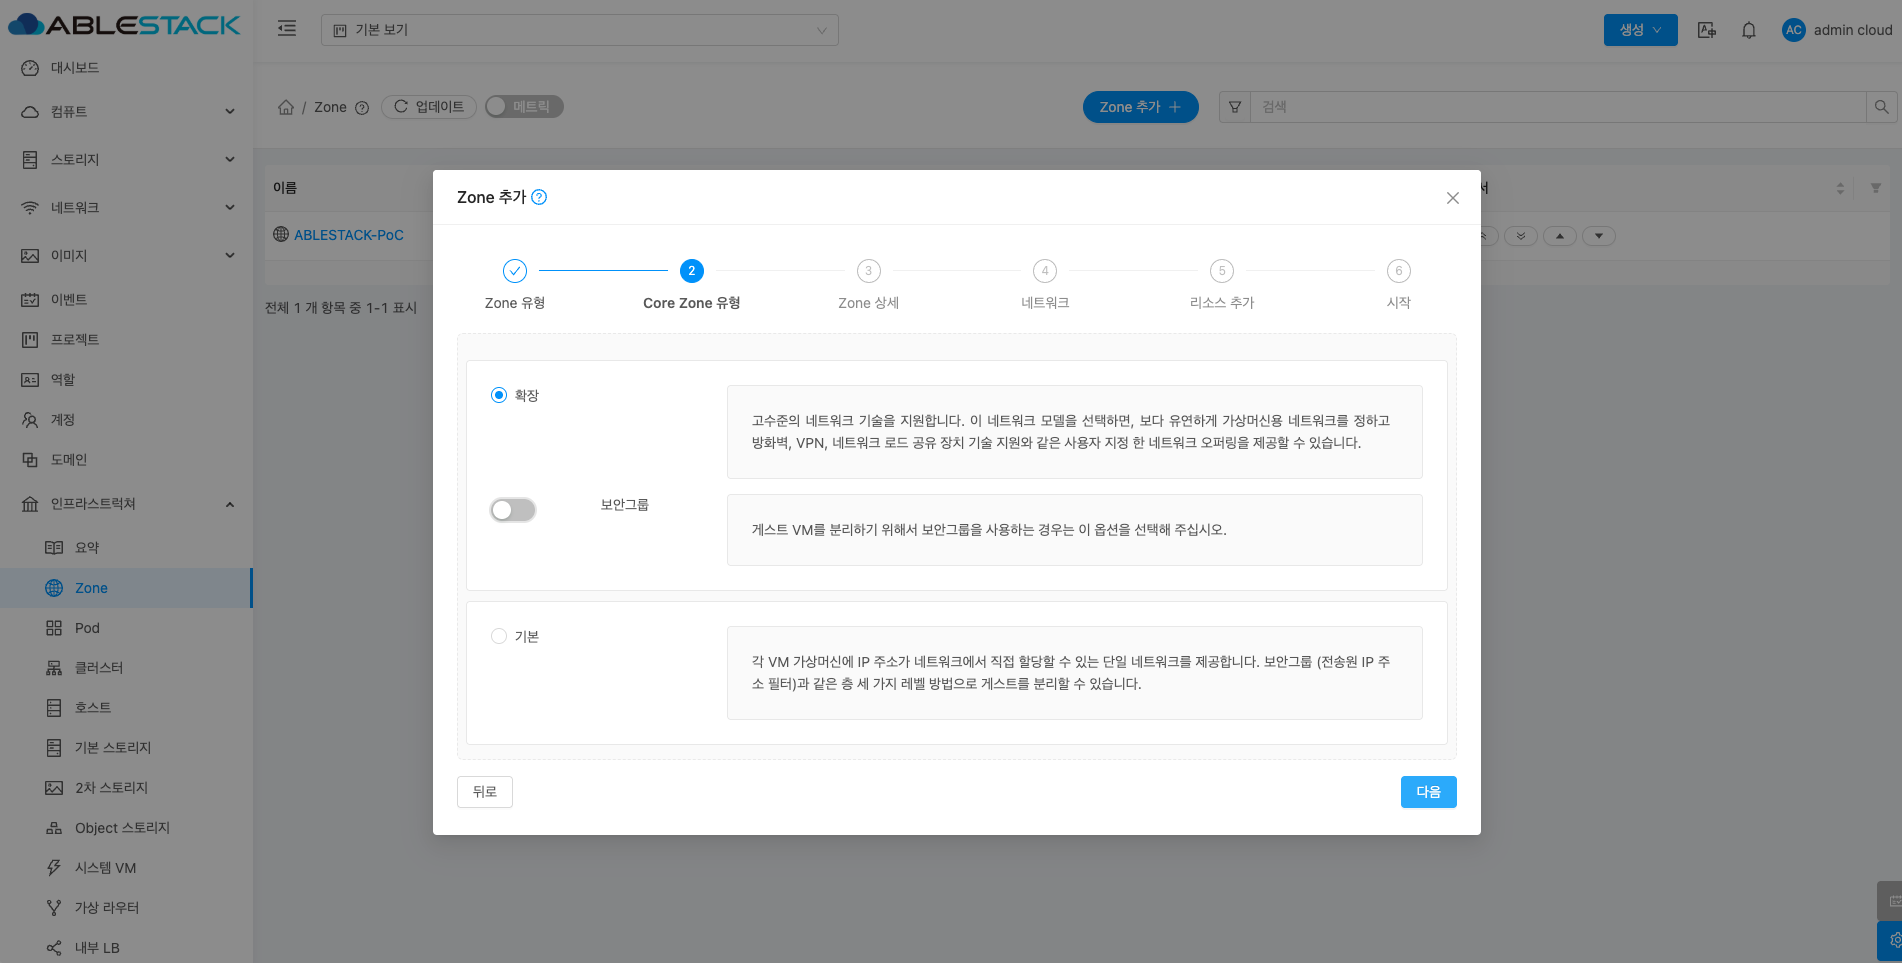Move ABLESTACK-PoC row to bottom

[x=1521, y=236]
